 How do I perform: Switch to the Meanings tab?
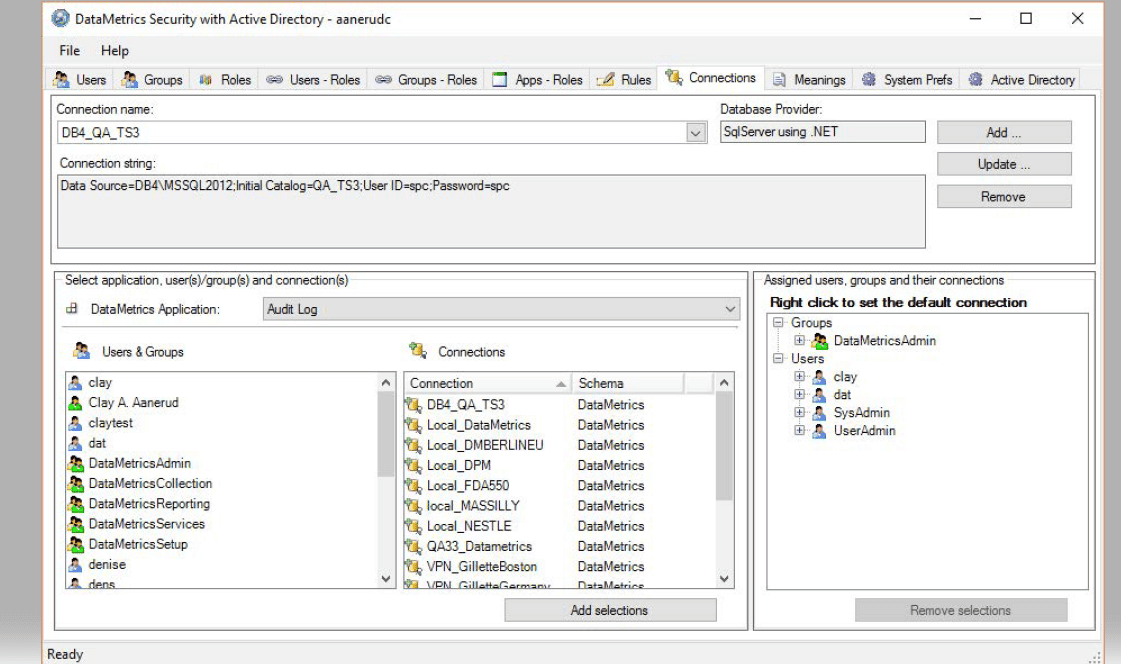(809, 79)
